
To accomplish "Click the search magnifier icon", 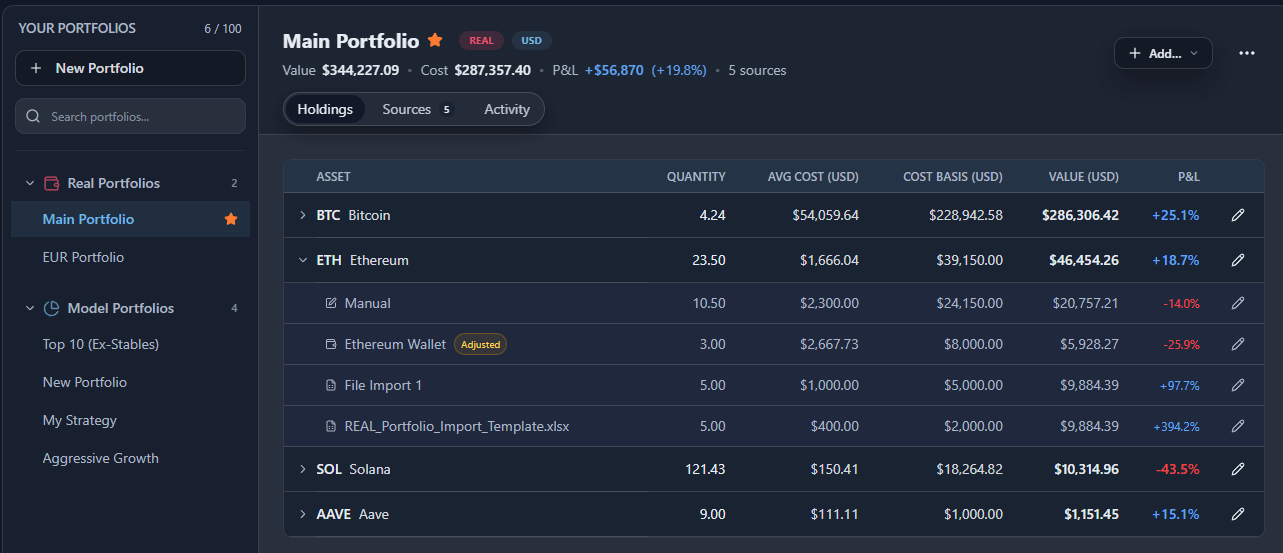I will tap(33, 116).
